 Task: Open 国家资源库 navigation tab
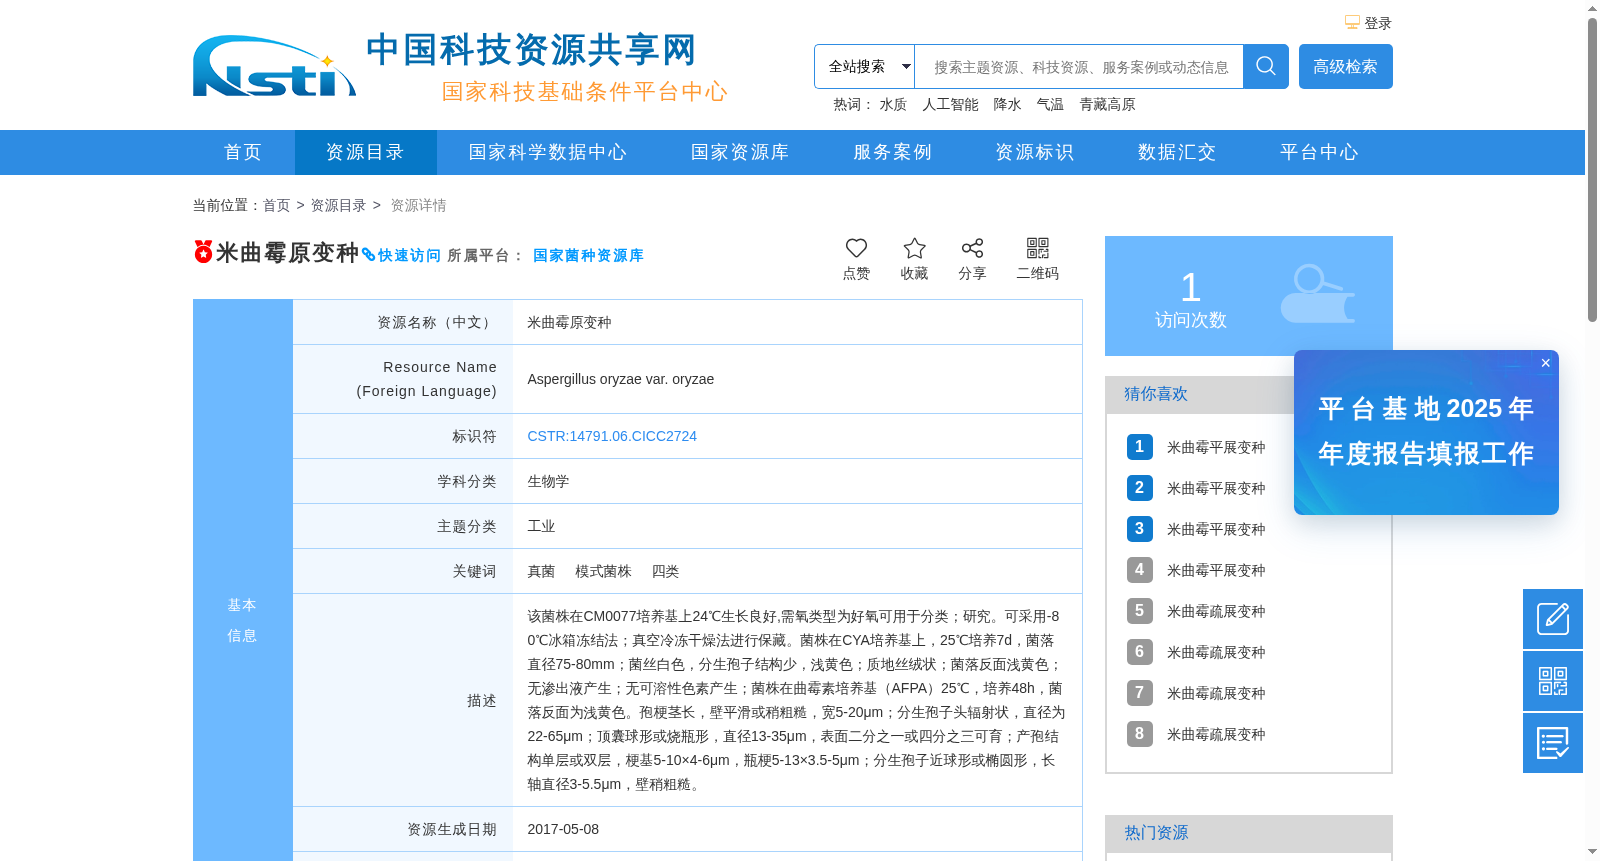point(740,152)
